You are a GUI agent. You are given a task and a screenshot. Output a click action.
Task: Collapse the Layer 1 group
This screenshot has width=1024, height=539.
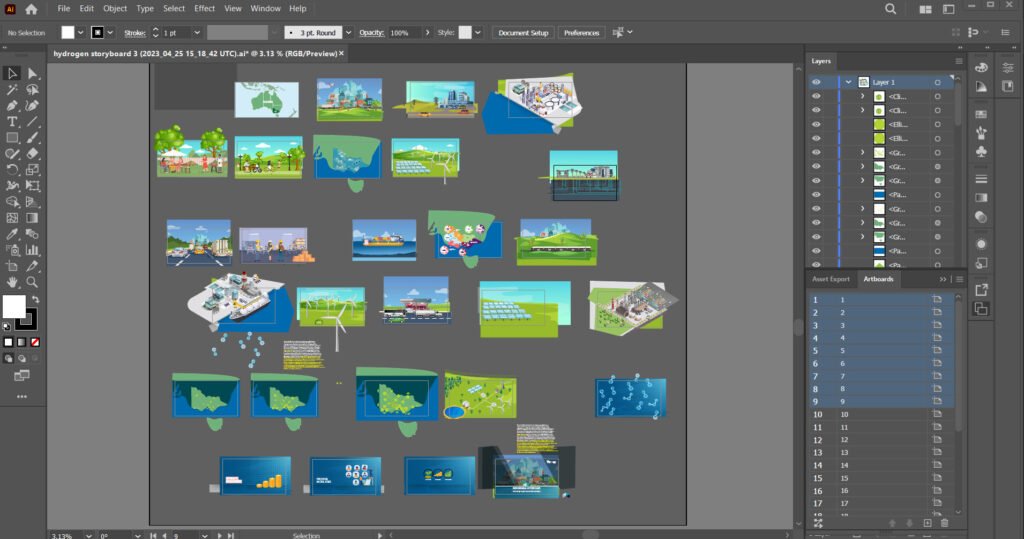click(848, 82)
